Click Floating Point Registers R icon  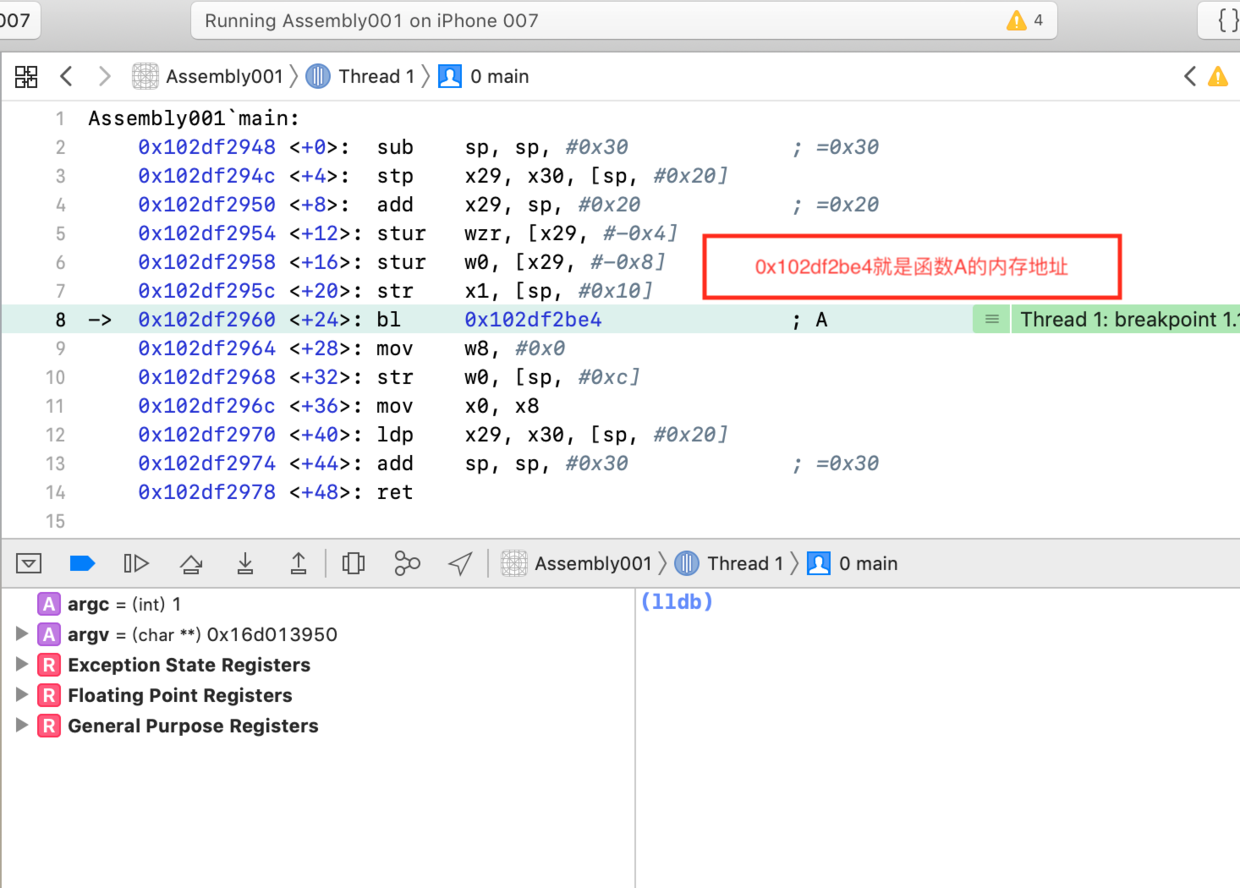click(x=49, y=695)
